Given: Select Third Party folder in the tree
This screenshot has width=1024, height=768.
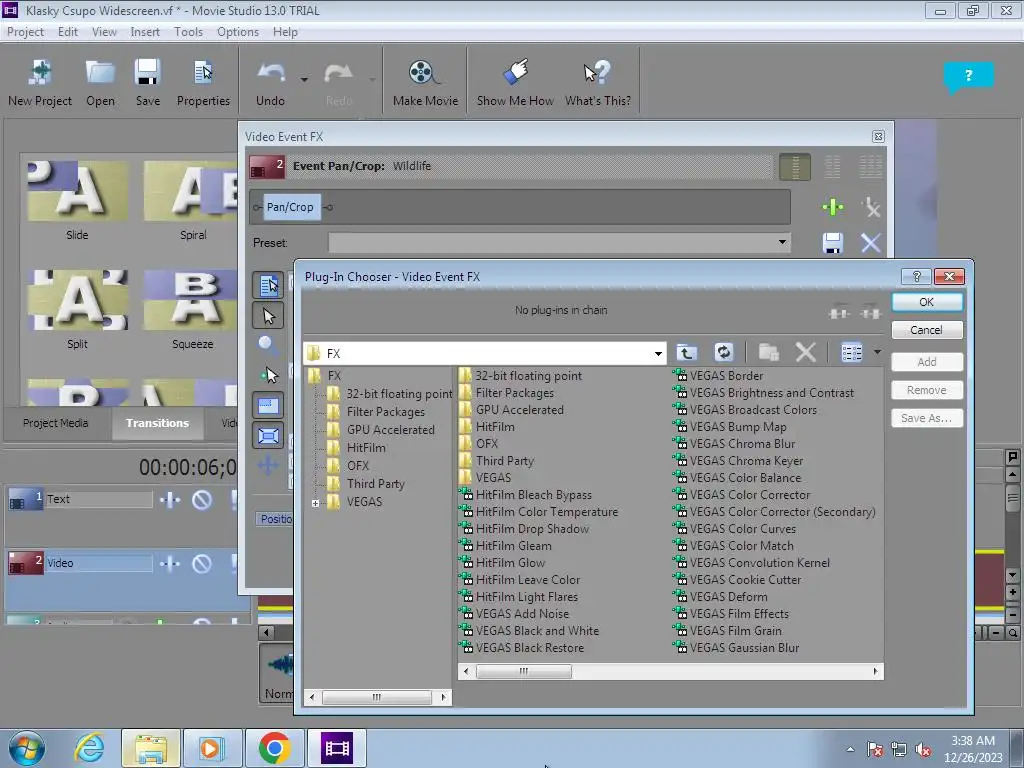Looking at the screenshot, I should (376, 484).
